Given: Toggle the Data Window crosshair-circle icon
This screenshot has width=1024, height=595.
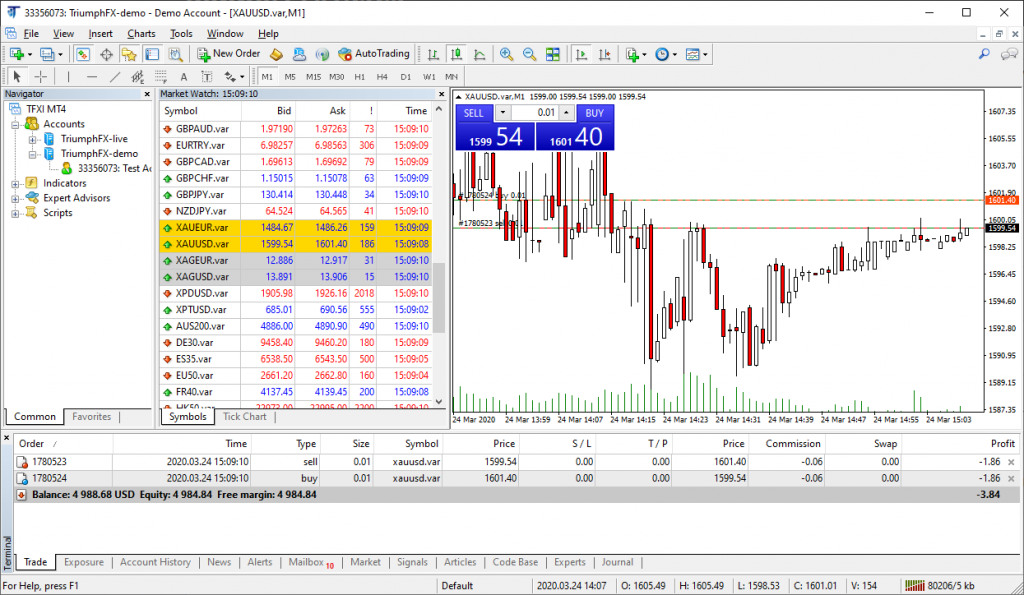Looking at the screenshot, I should pos(106,54).
